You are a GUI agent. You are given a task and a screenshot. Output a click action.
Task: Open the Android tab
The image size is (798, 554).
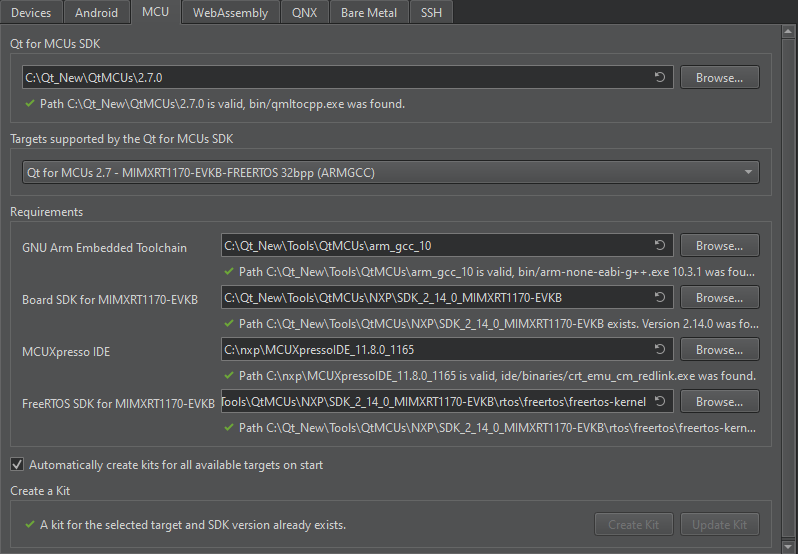(x=97, y=13)
